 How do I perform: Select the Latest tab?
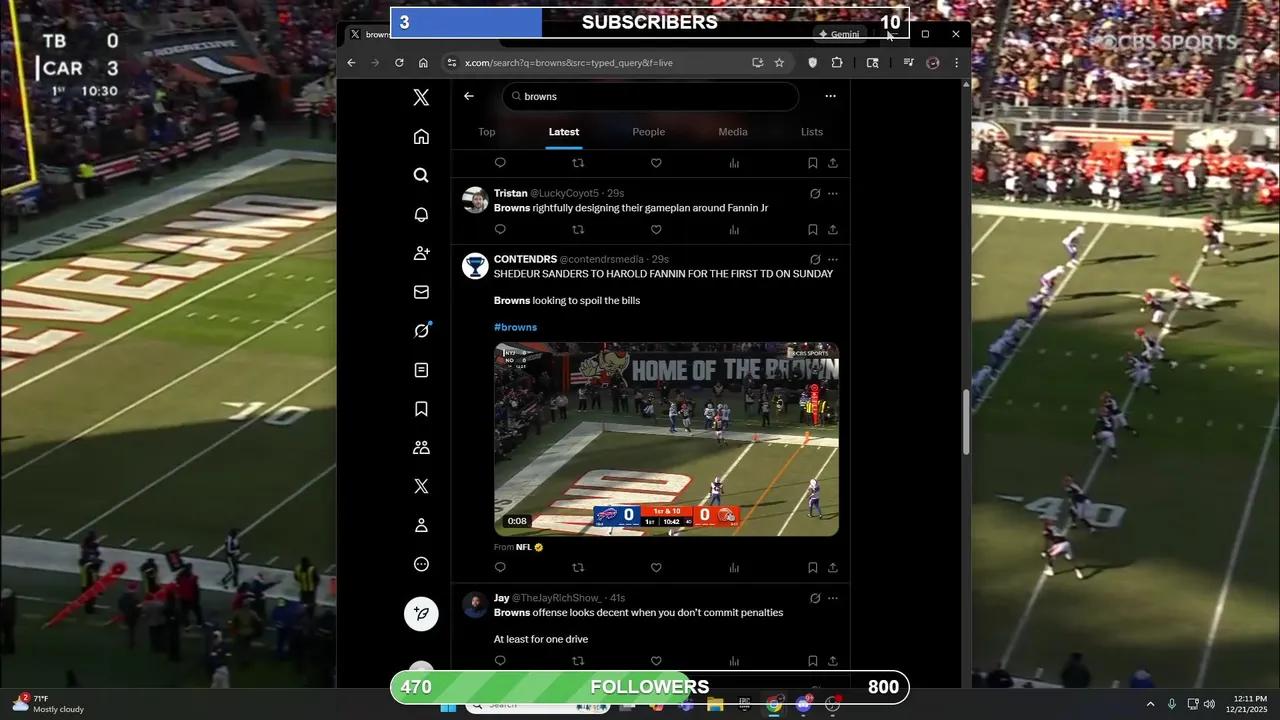pyautogui.click(x=564, y=132)
